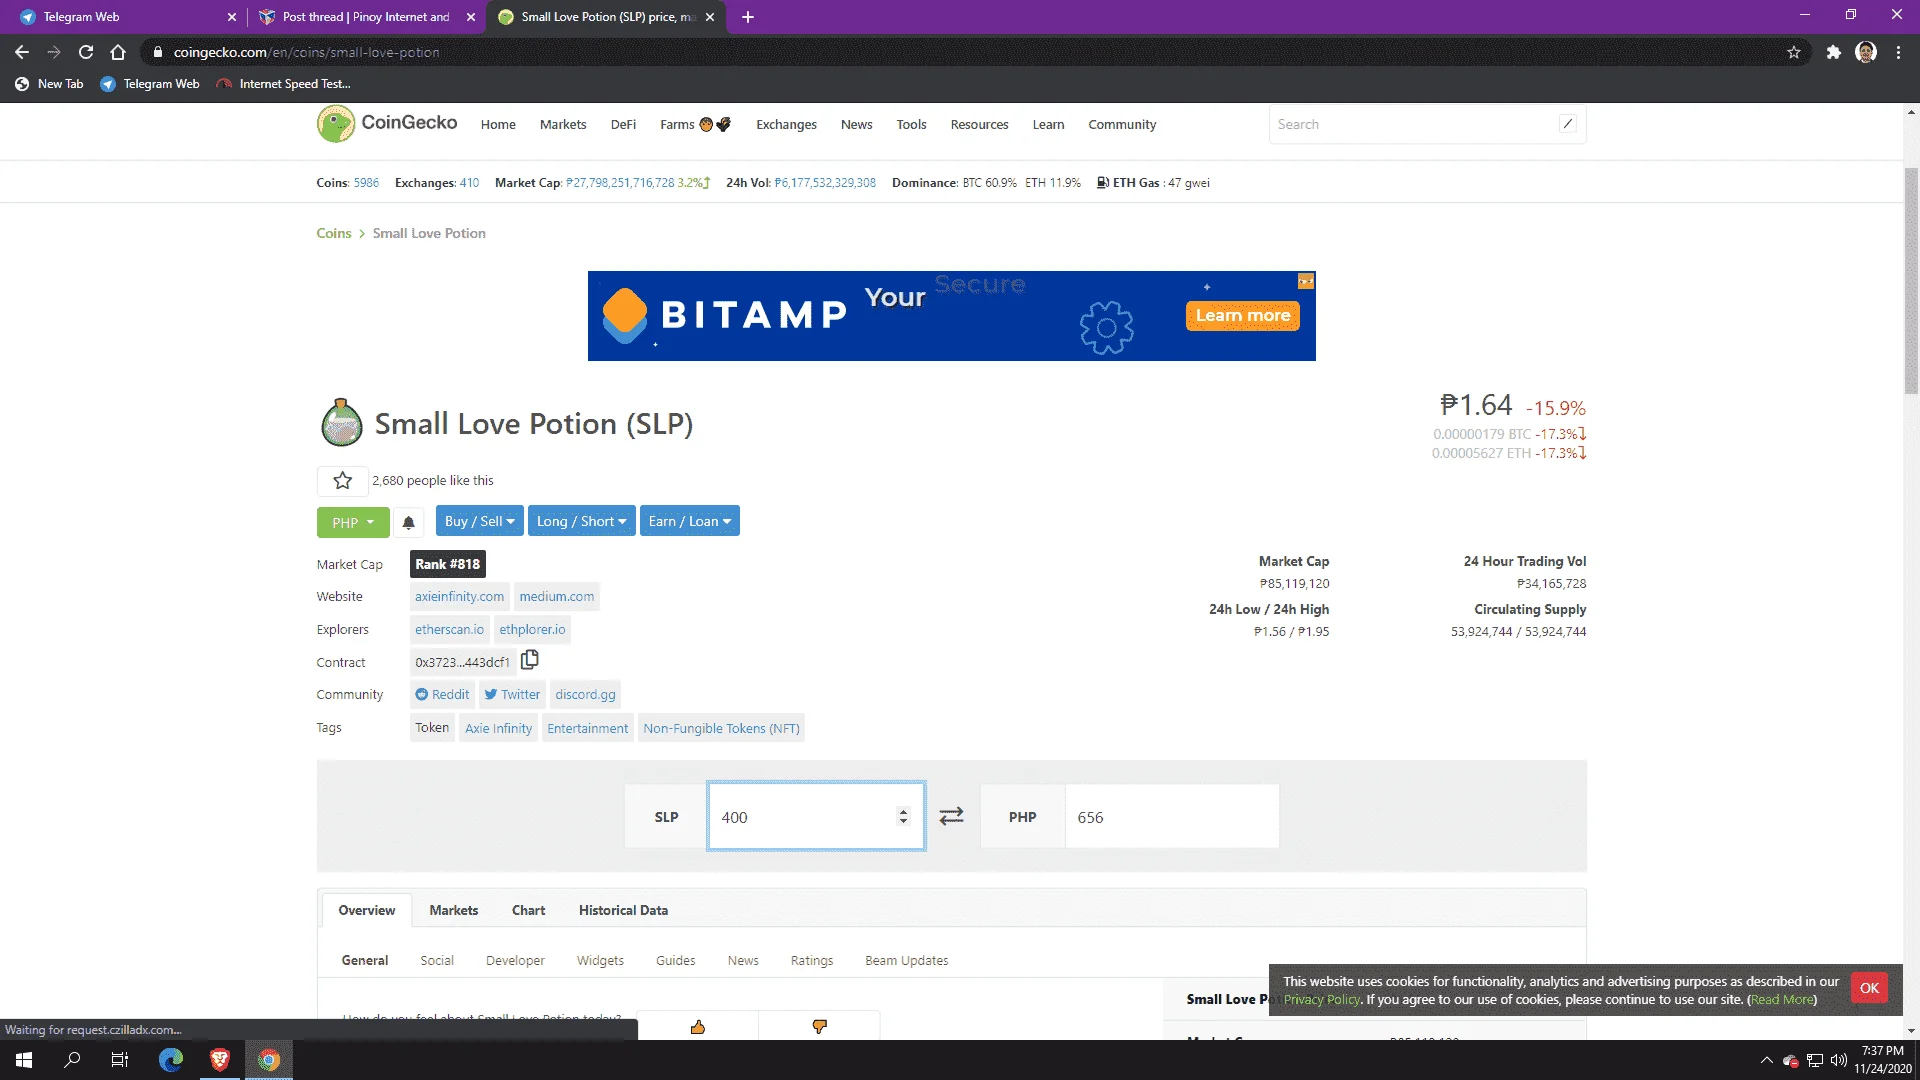Viewport: 1920px width, 1080px height.
Task: Copy the contract address with copy icon
Action: coord(530,660)
